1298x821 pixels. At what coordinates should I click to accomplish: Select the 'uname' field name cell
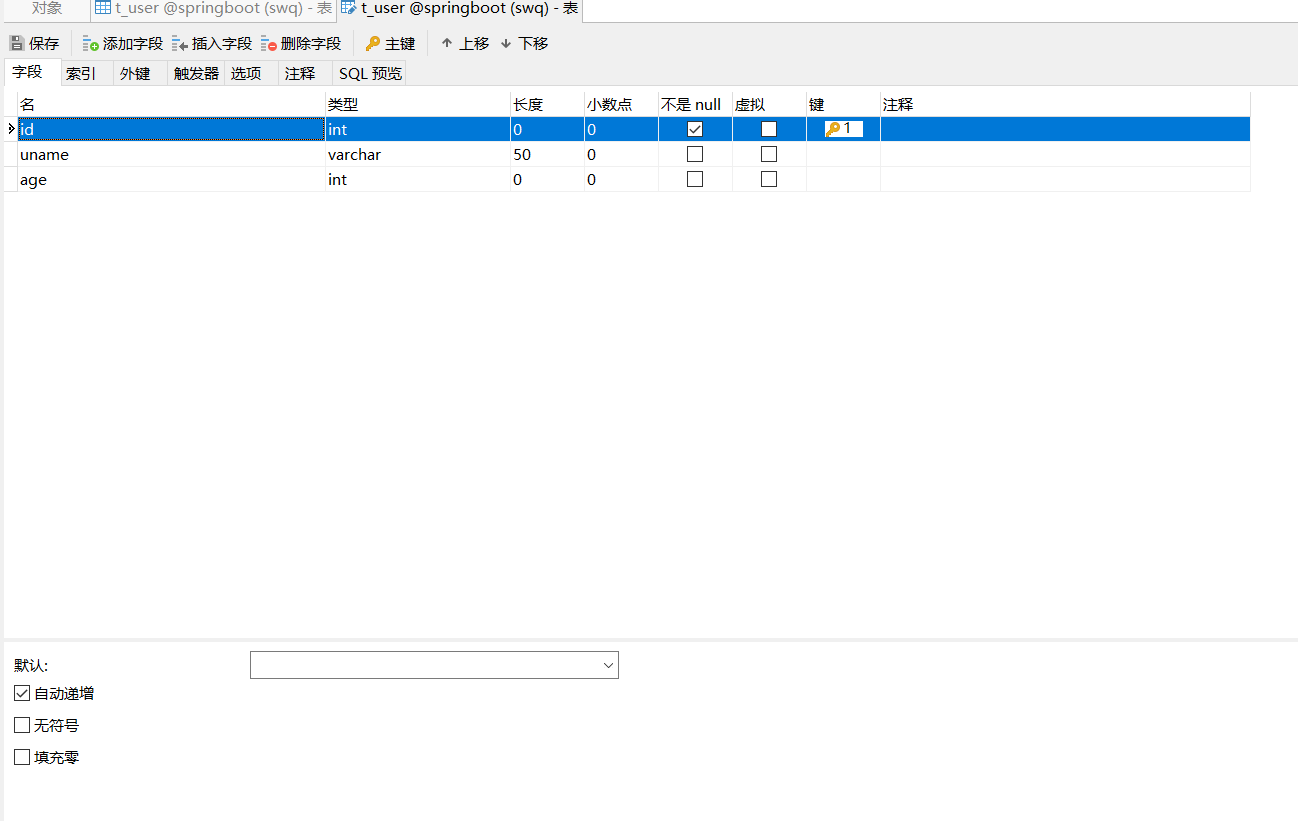click(171, 154)
